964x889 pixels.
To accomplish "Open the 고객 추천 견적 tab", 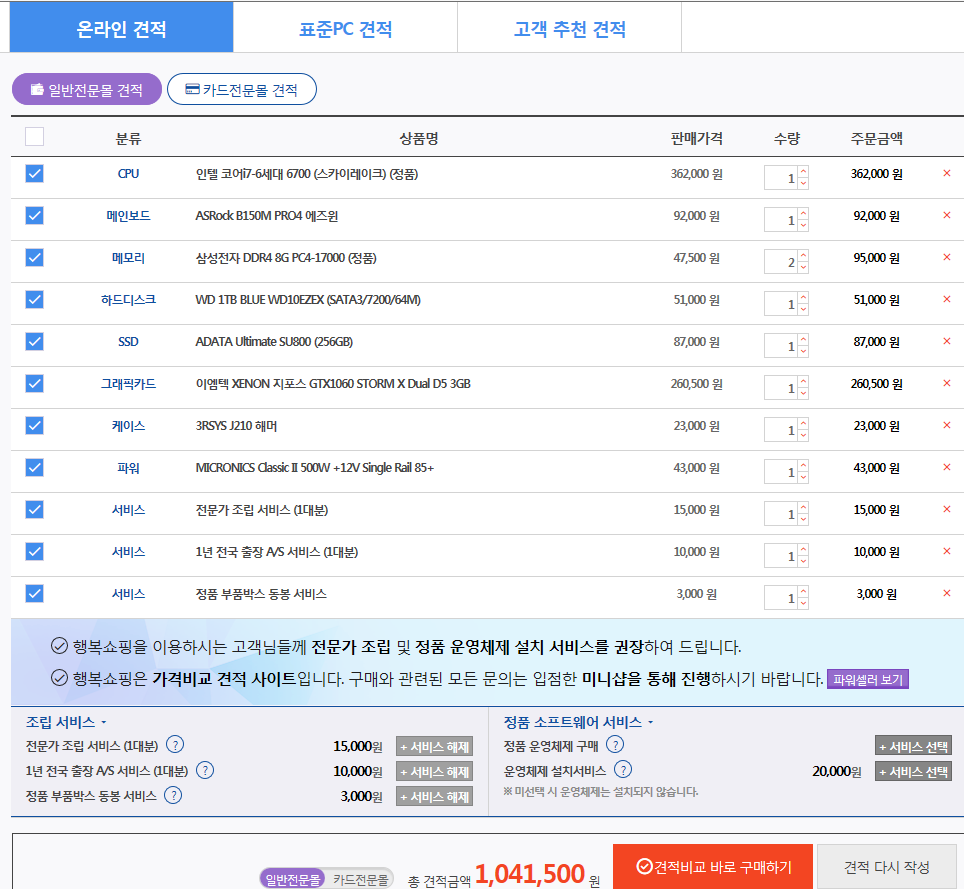I will [569, 29].
